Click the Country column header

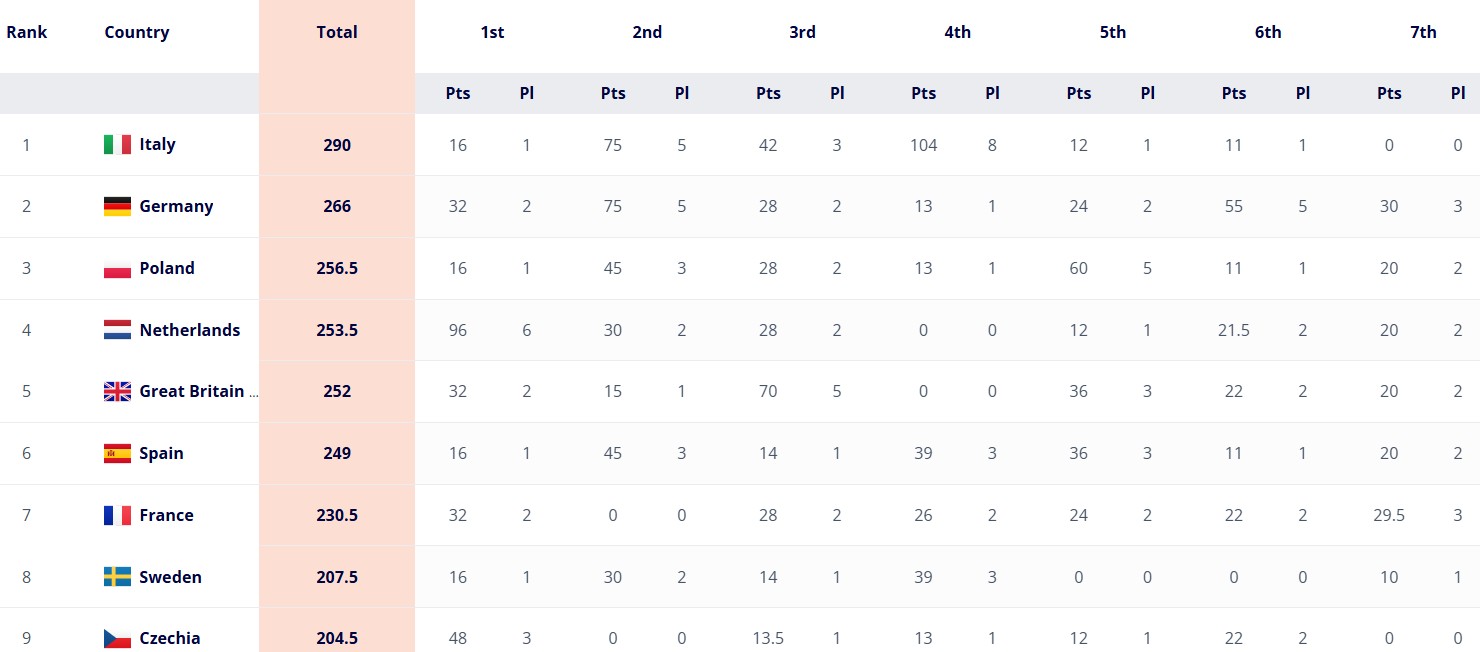pos(137,32)
